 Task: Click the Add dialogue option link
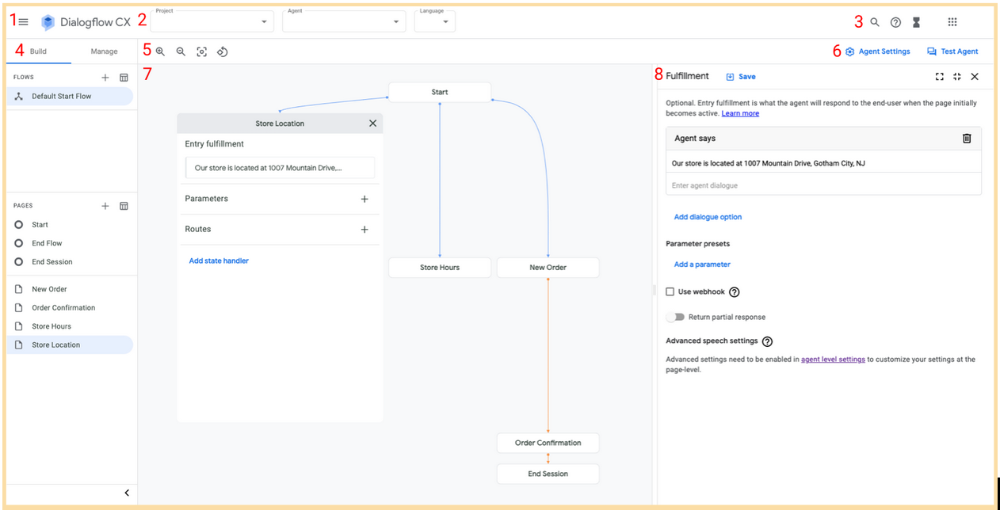pyautogui.click(x=708, y=217)
